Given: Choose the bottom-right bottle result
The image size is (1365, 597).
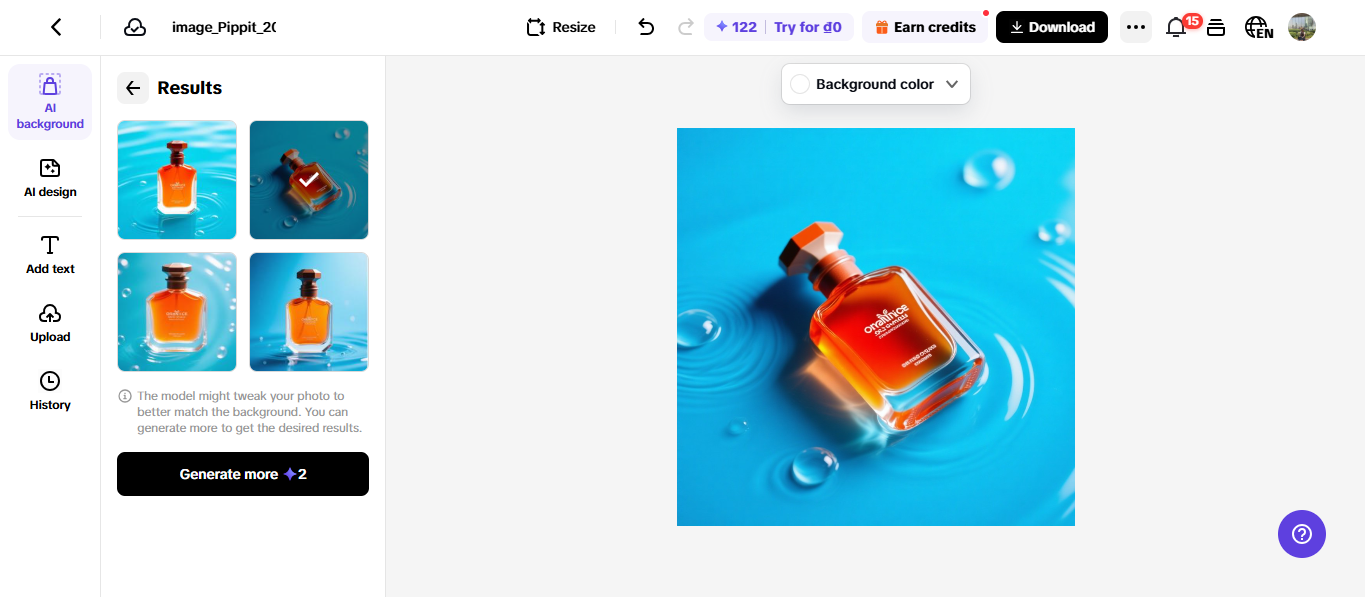Looking at the screenshot, I should pos(309,312).
